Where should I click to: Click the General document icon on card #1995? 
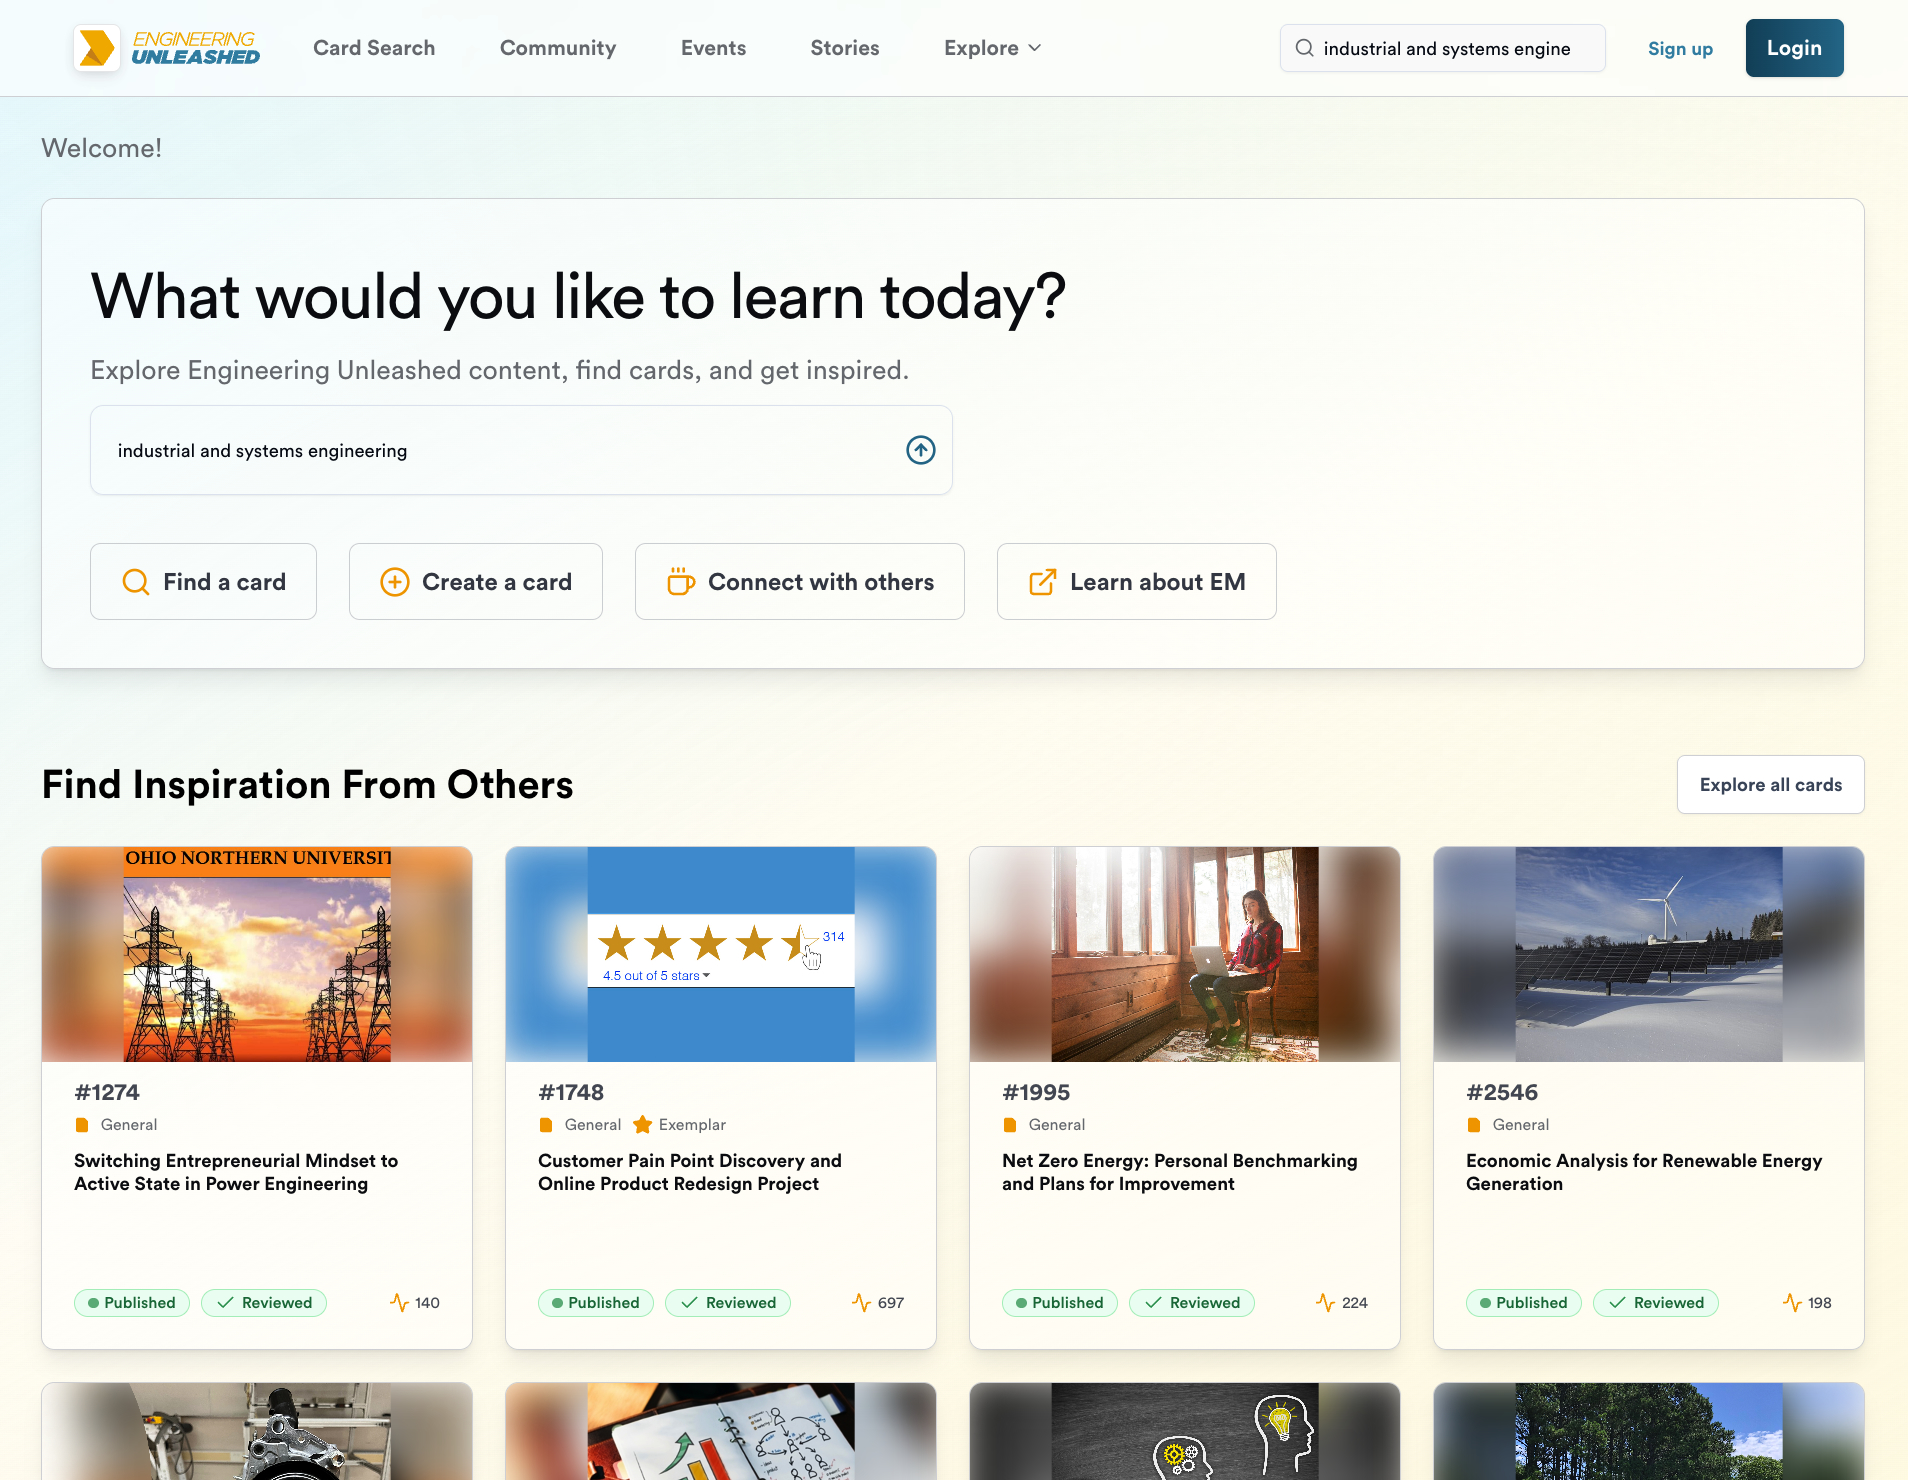[1010, 1125]
